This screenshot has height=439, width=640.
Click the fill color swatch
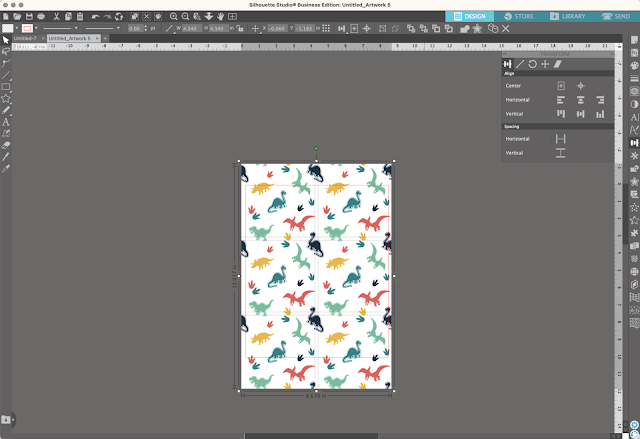[x=8, y=28]
